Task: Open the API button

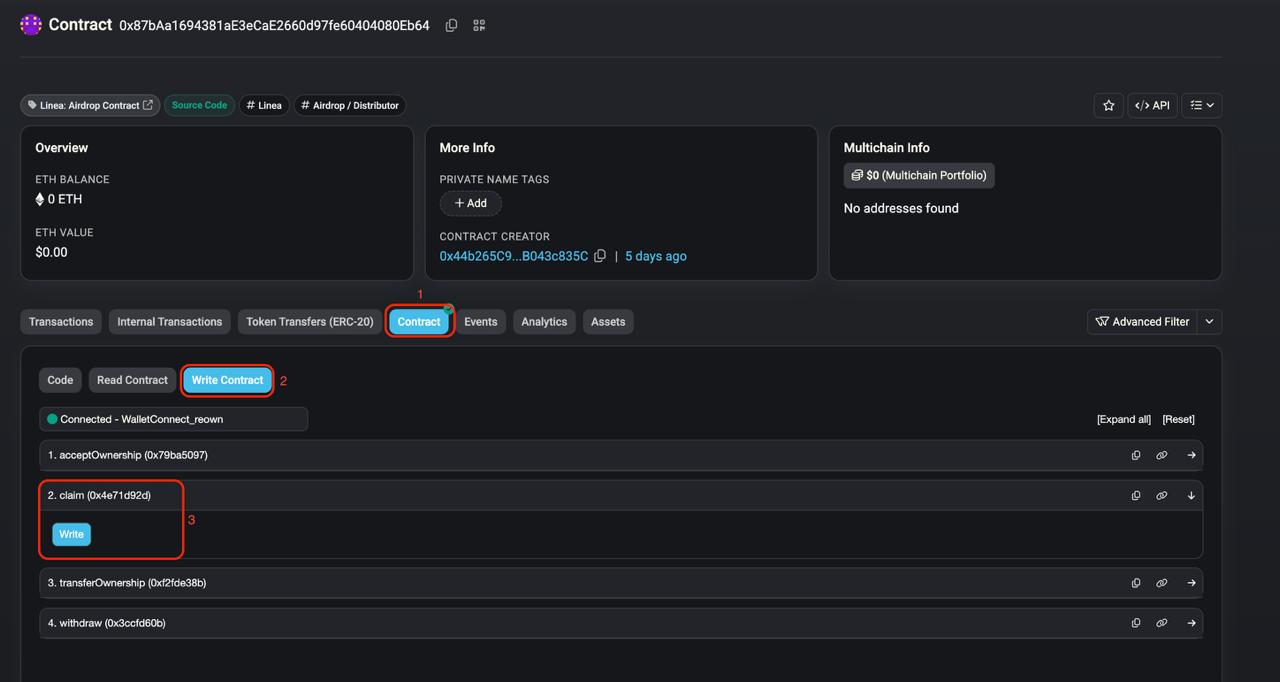Action: point(1152,105)
